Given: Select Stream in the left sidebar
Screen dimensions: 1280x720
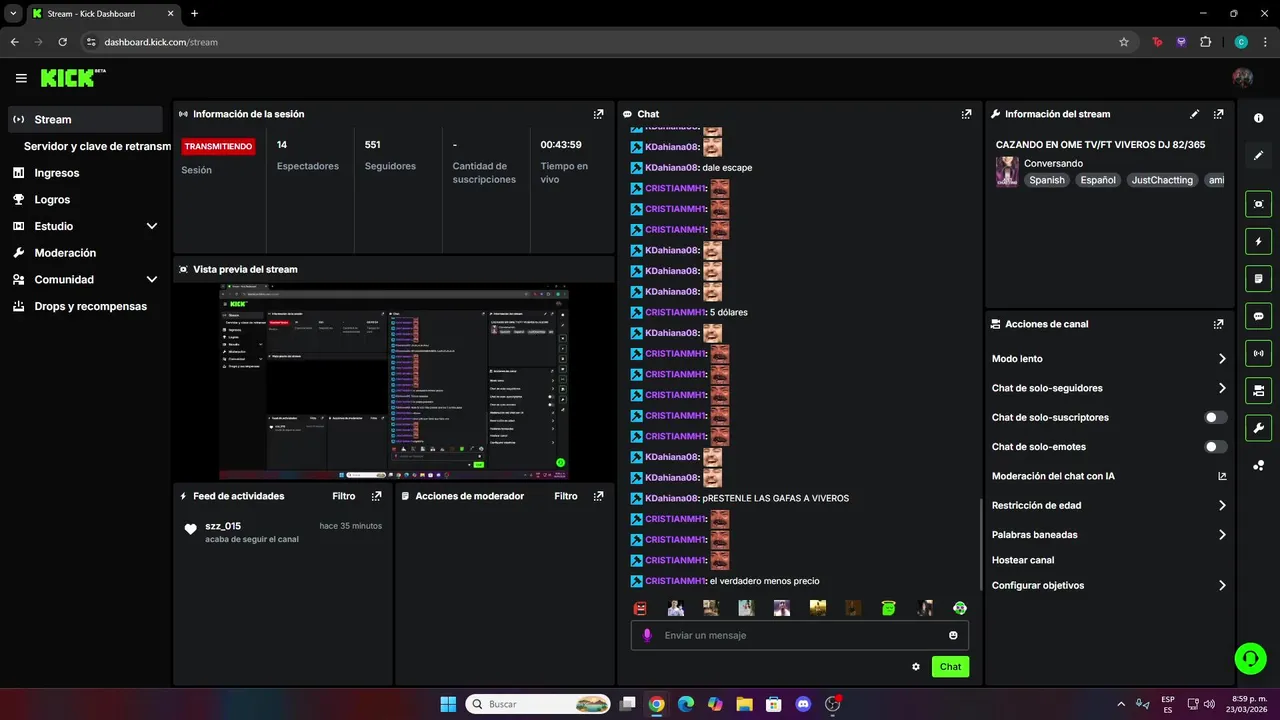Looking at the screenshot, I should click(x=85, y=119).
